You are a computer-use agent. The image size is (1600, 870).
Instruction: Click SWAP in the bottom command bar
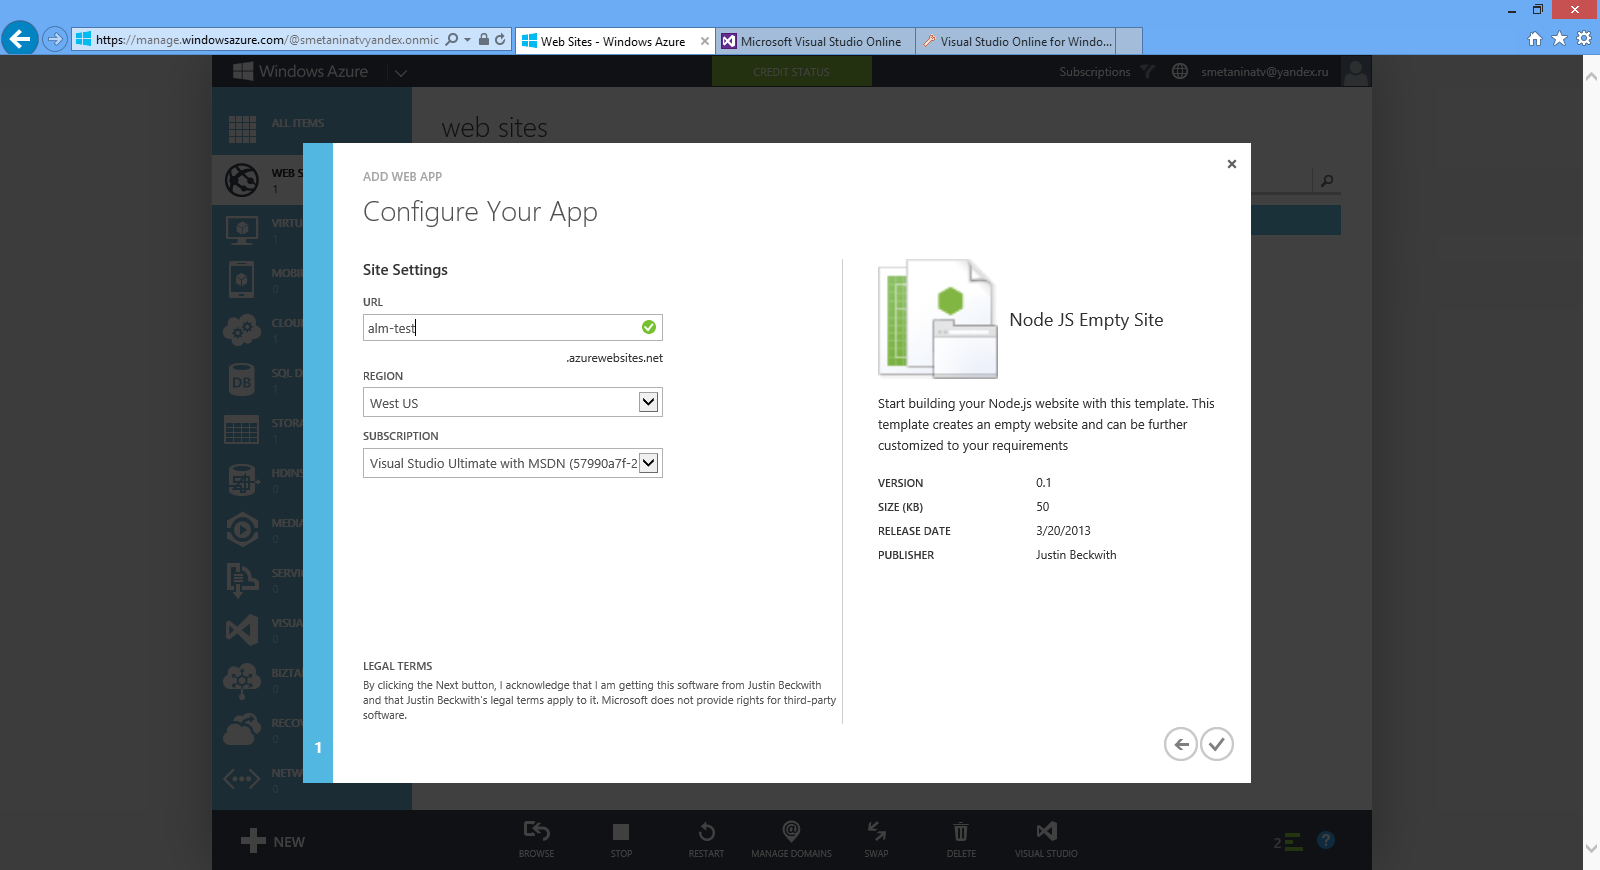pos(876,839)
